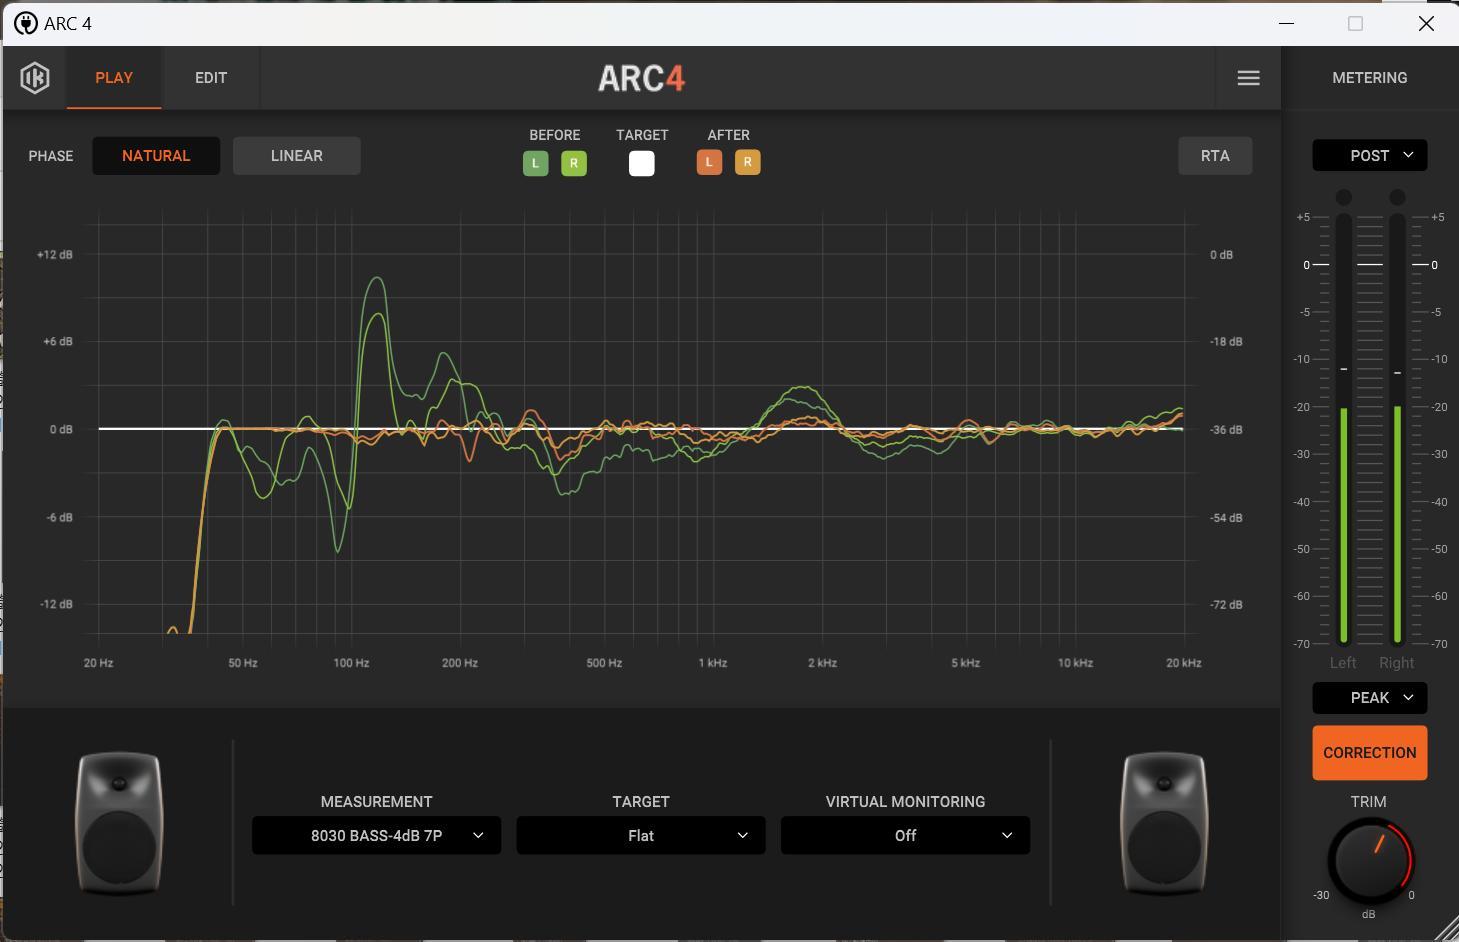Click the AFTER legend label
The height and width of the screenshot is (942, 1459).
point(729,135)
